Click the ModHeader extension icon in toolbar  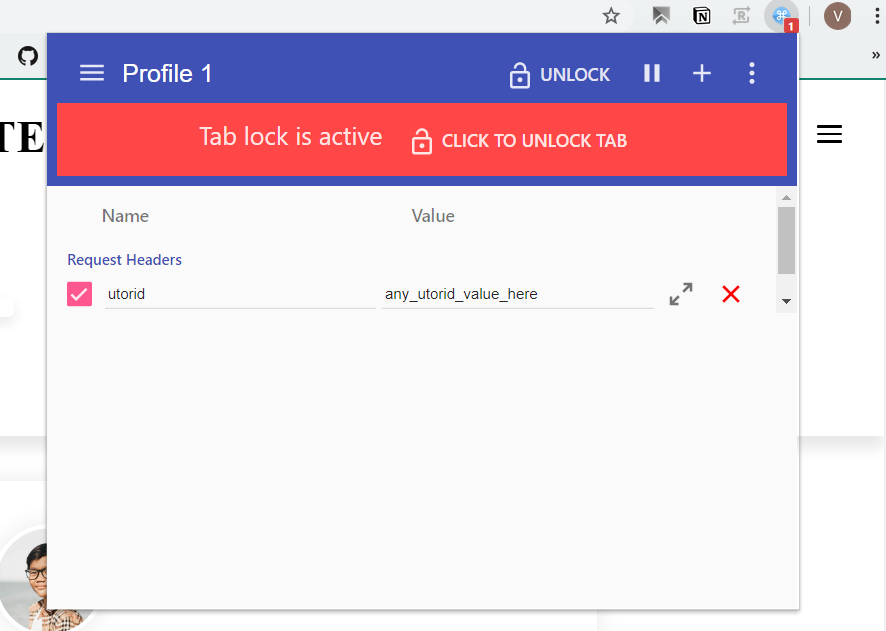tap(781, 16)
